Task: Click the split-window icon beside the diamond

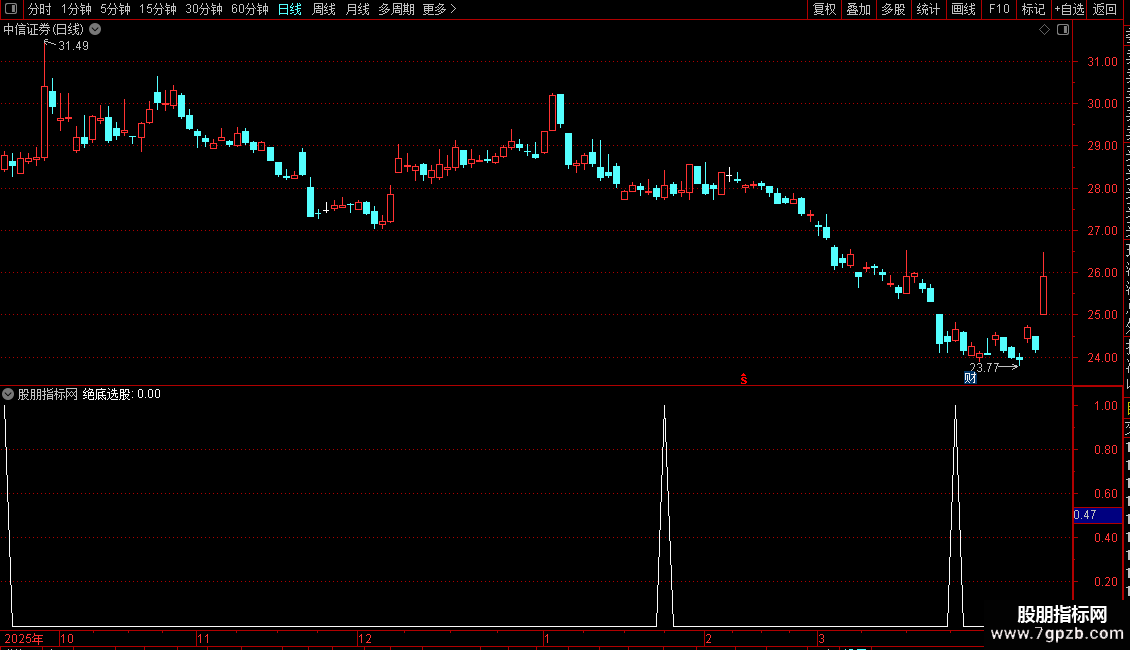Action: [1063, 30]
